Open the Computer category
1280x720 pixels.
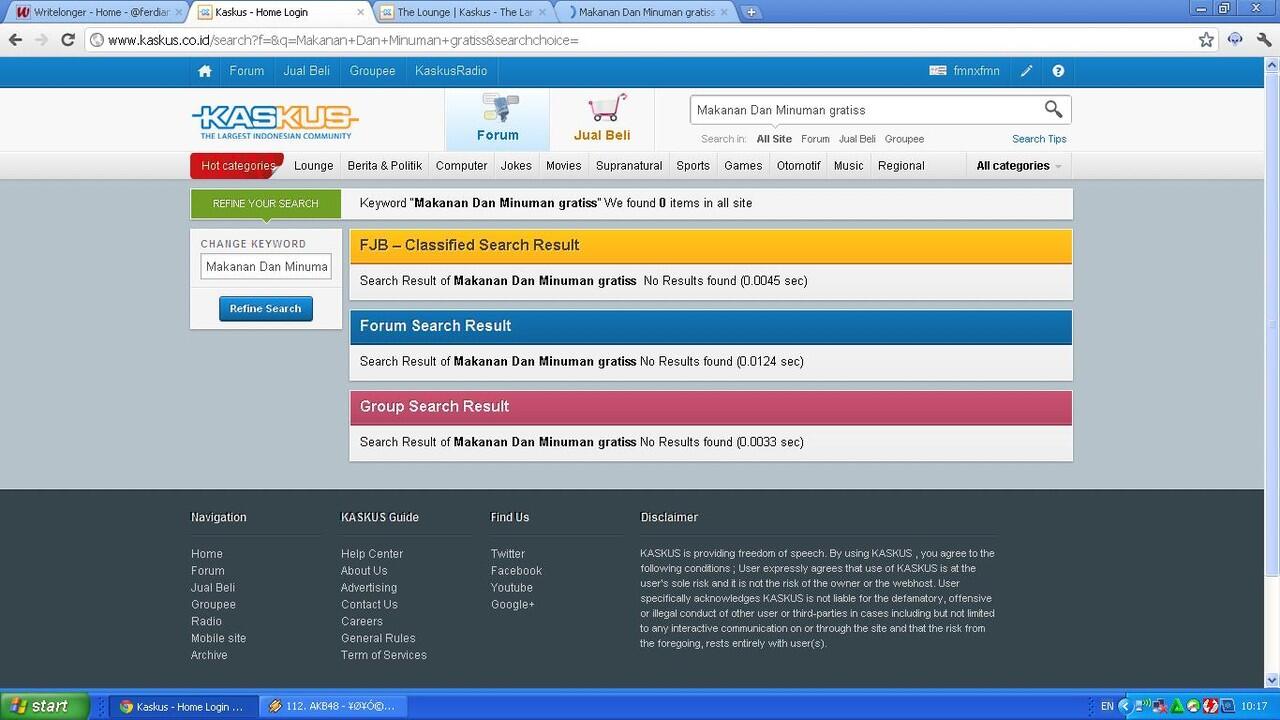click(462, 166)
